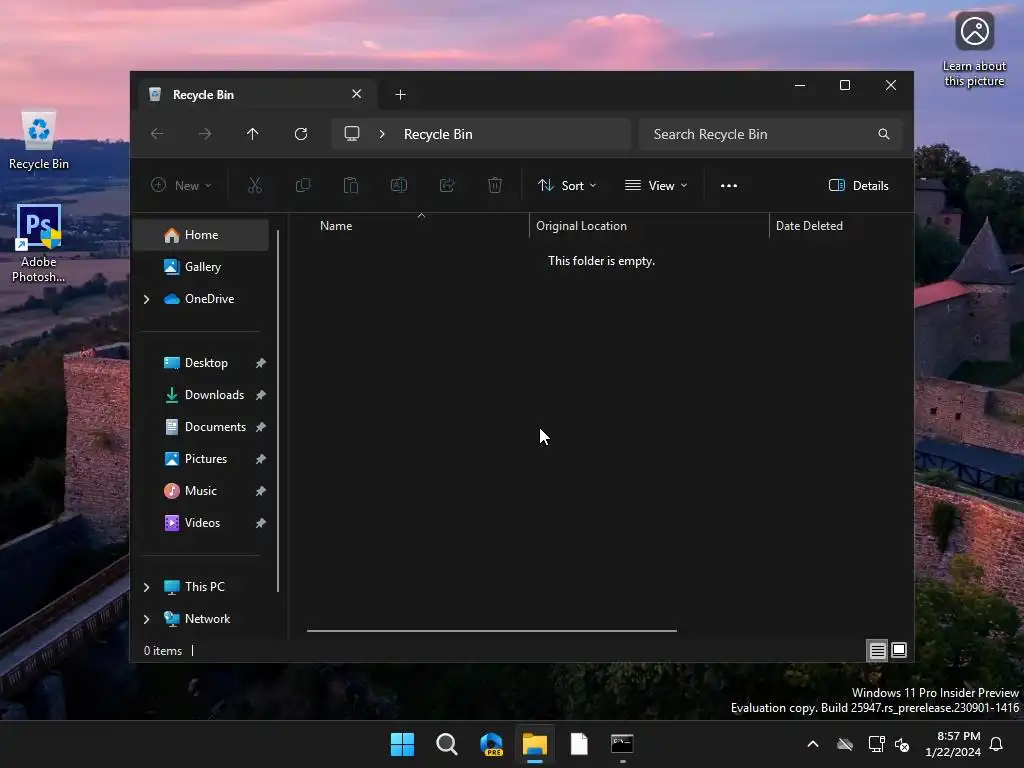
Task: Click the Back navigation arrow
Action: [157, 134]
